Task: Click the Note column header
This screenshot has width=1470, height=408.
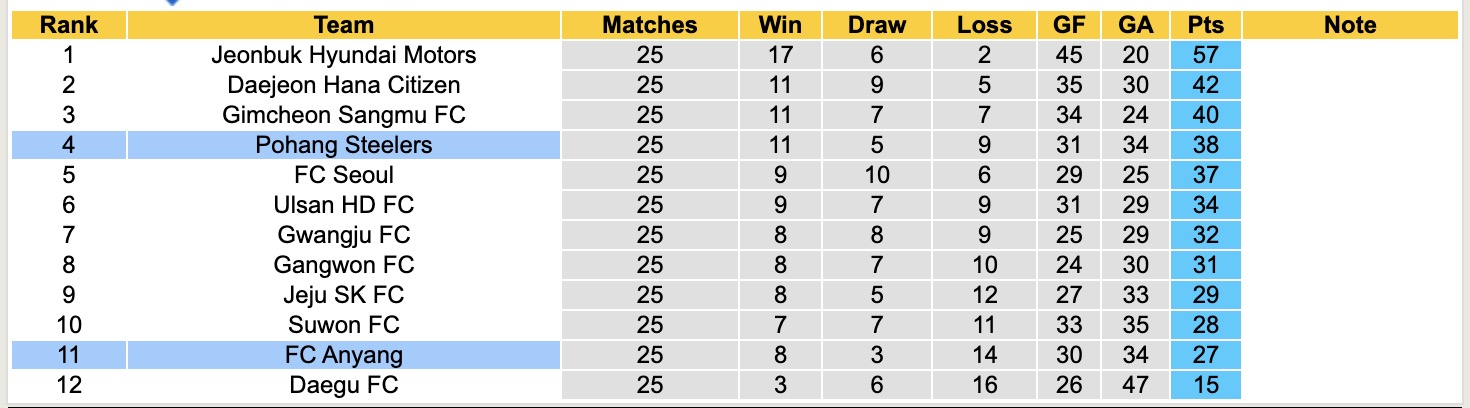Action: pyautogui.click(x=1350, y=26)
